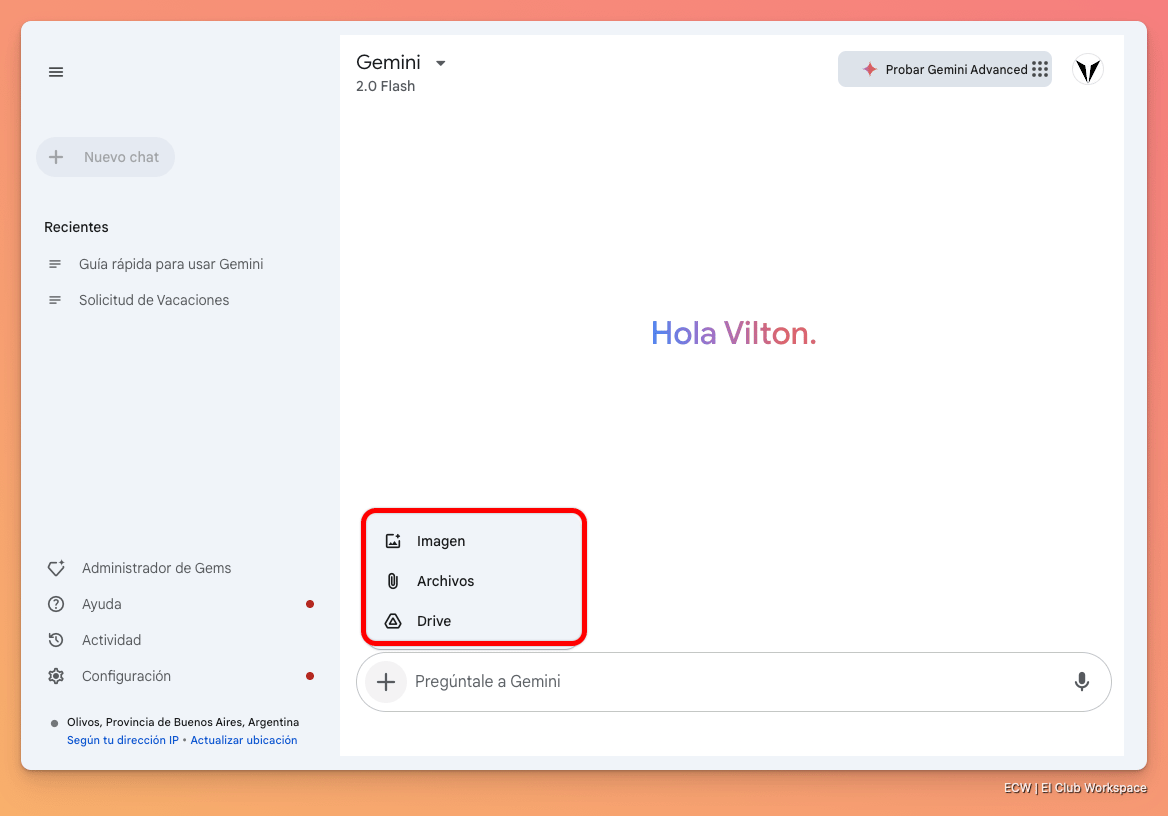
Task: Click the Drive triangle icon
Action: (x=393, y=621)
